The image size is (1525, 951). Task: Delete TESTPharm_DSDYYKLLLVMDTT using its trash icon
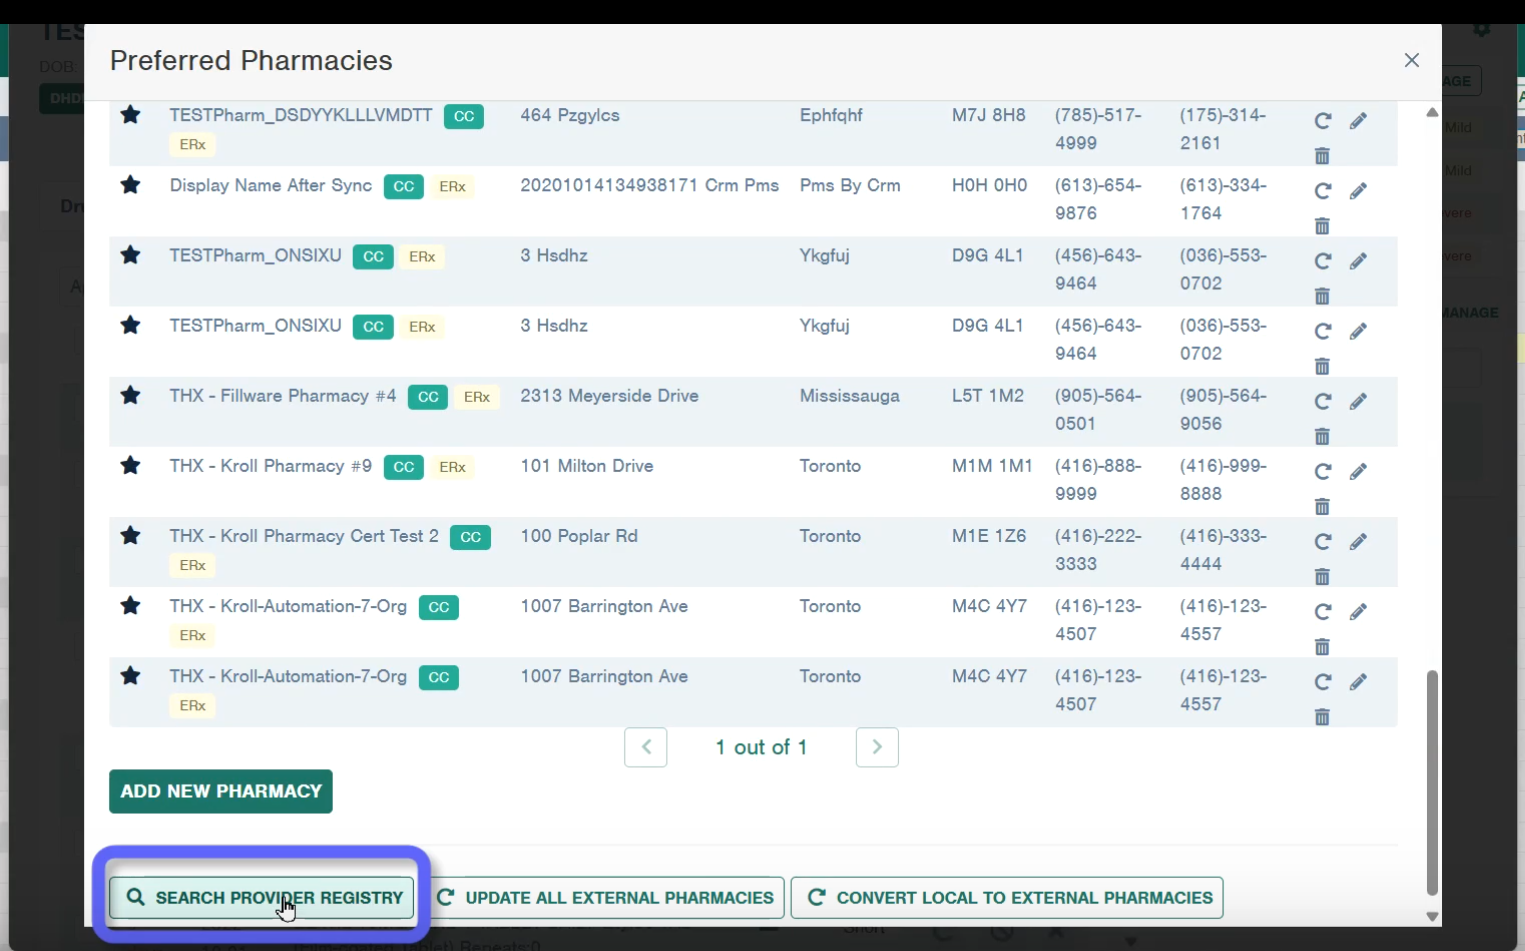(1322, 156)
